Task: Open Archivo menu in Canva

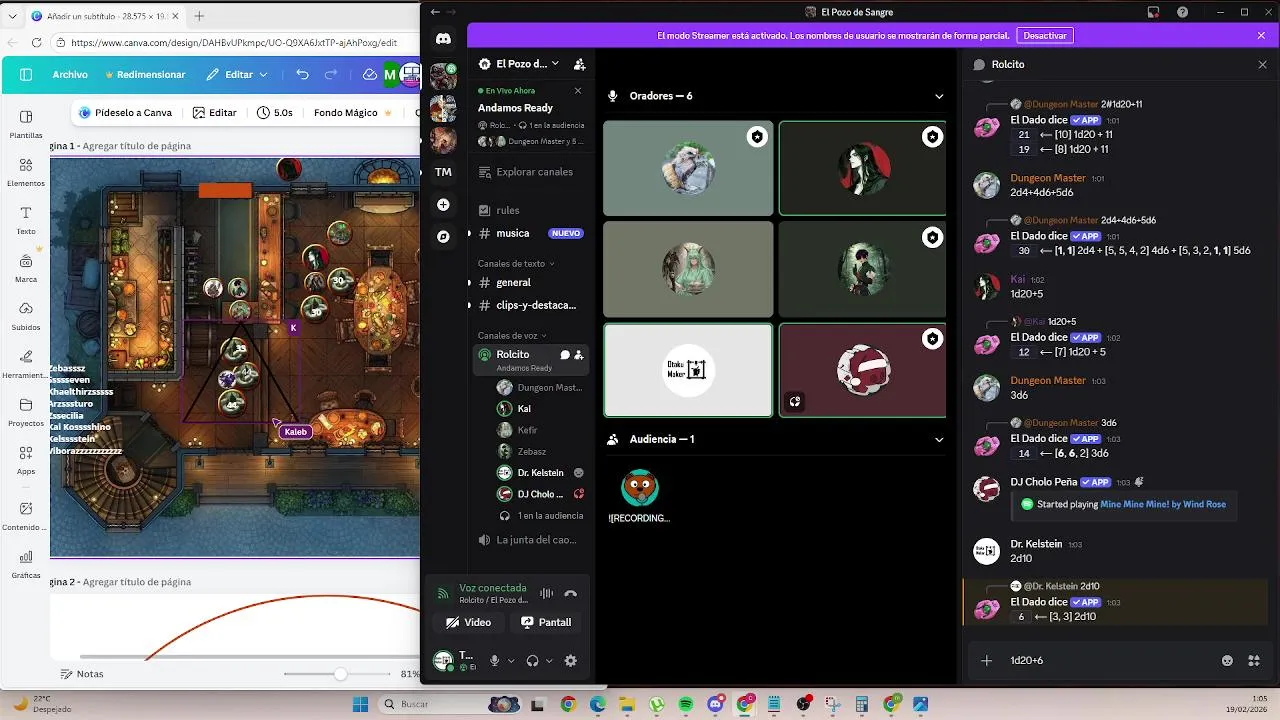Action: (70, 74)
